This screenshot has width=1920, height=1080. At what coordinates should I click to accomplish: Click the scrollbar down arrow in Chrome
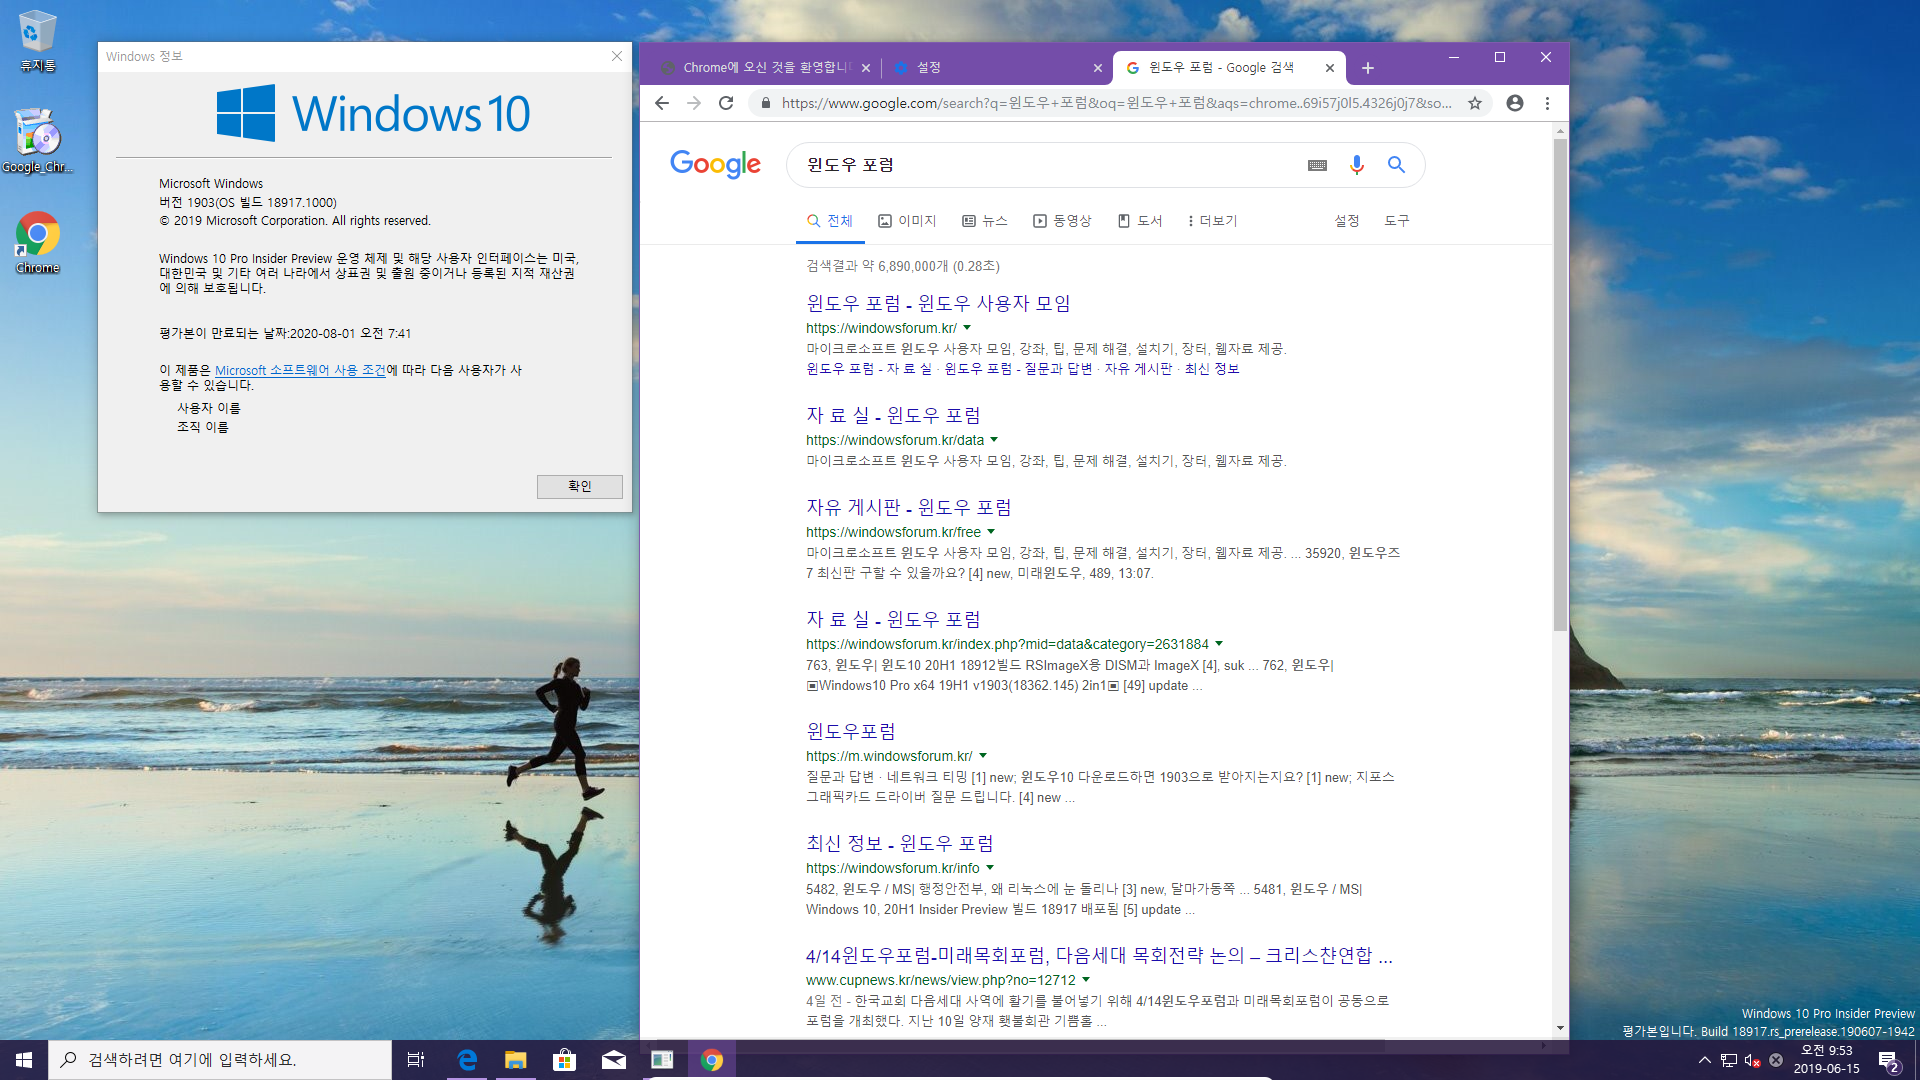1560,1029
